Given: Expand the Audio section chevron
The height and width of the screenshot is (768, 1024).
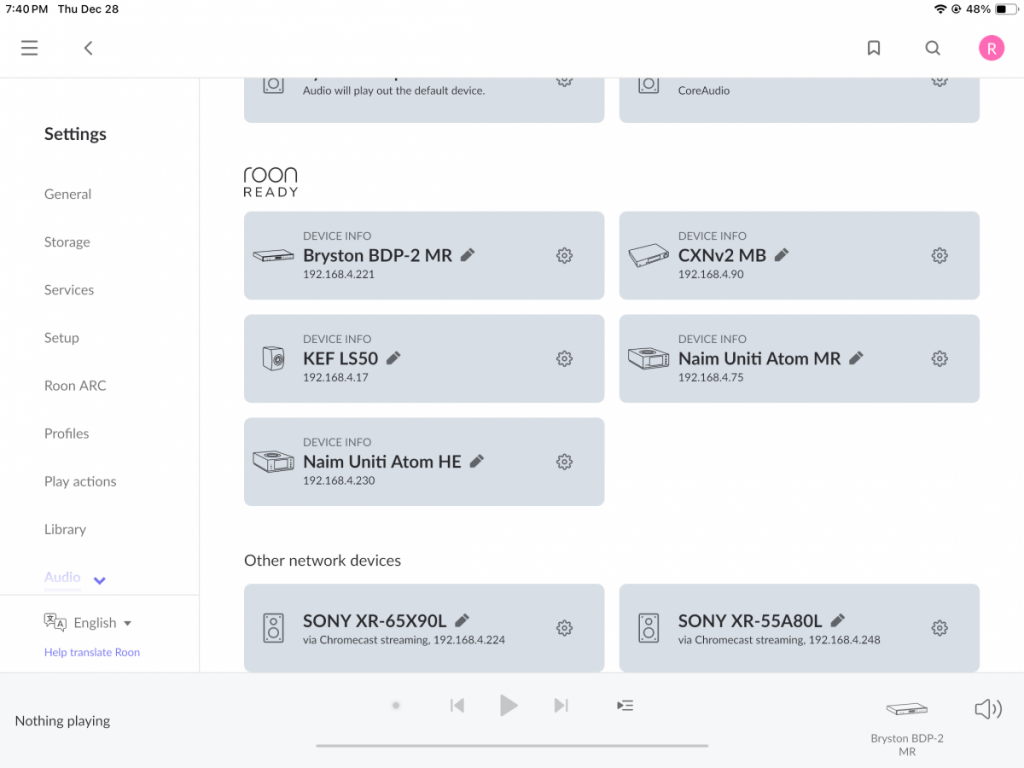Looking at the screenshot, I should coord(99,580).
